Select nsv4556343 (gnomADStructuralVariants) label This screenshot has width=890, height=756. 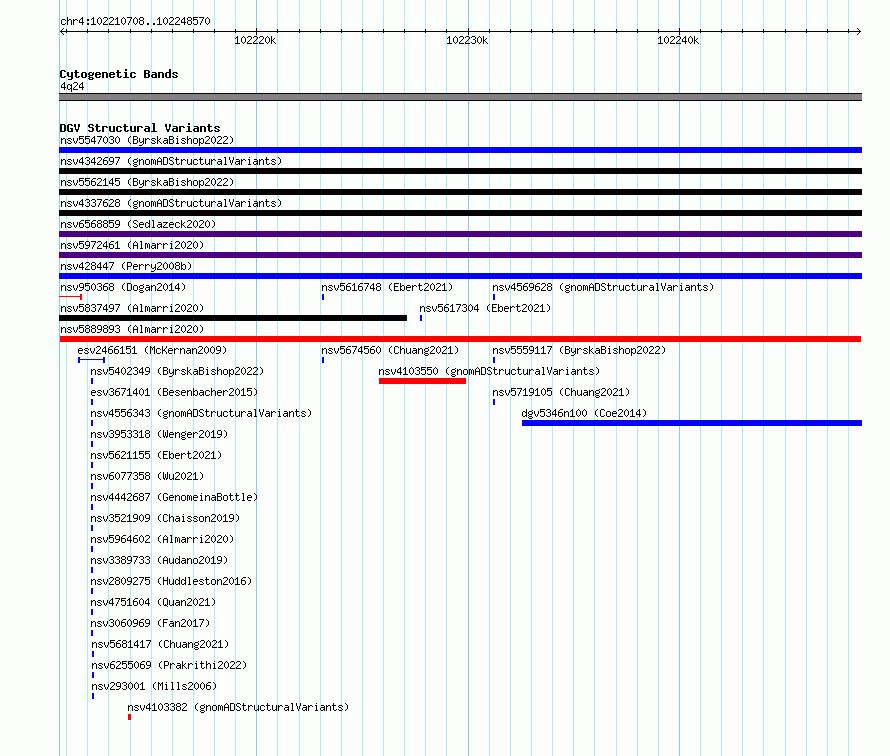coord(201,413)
